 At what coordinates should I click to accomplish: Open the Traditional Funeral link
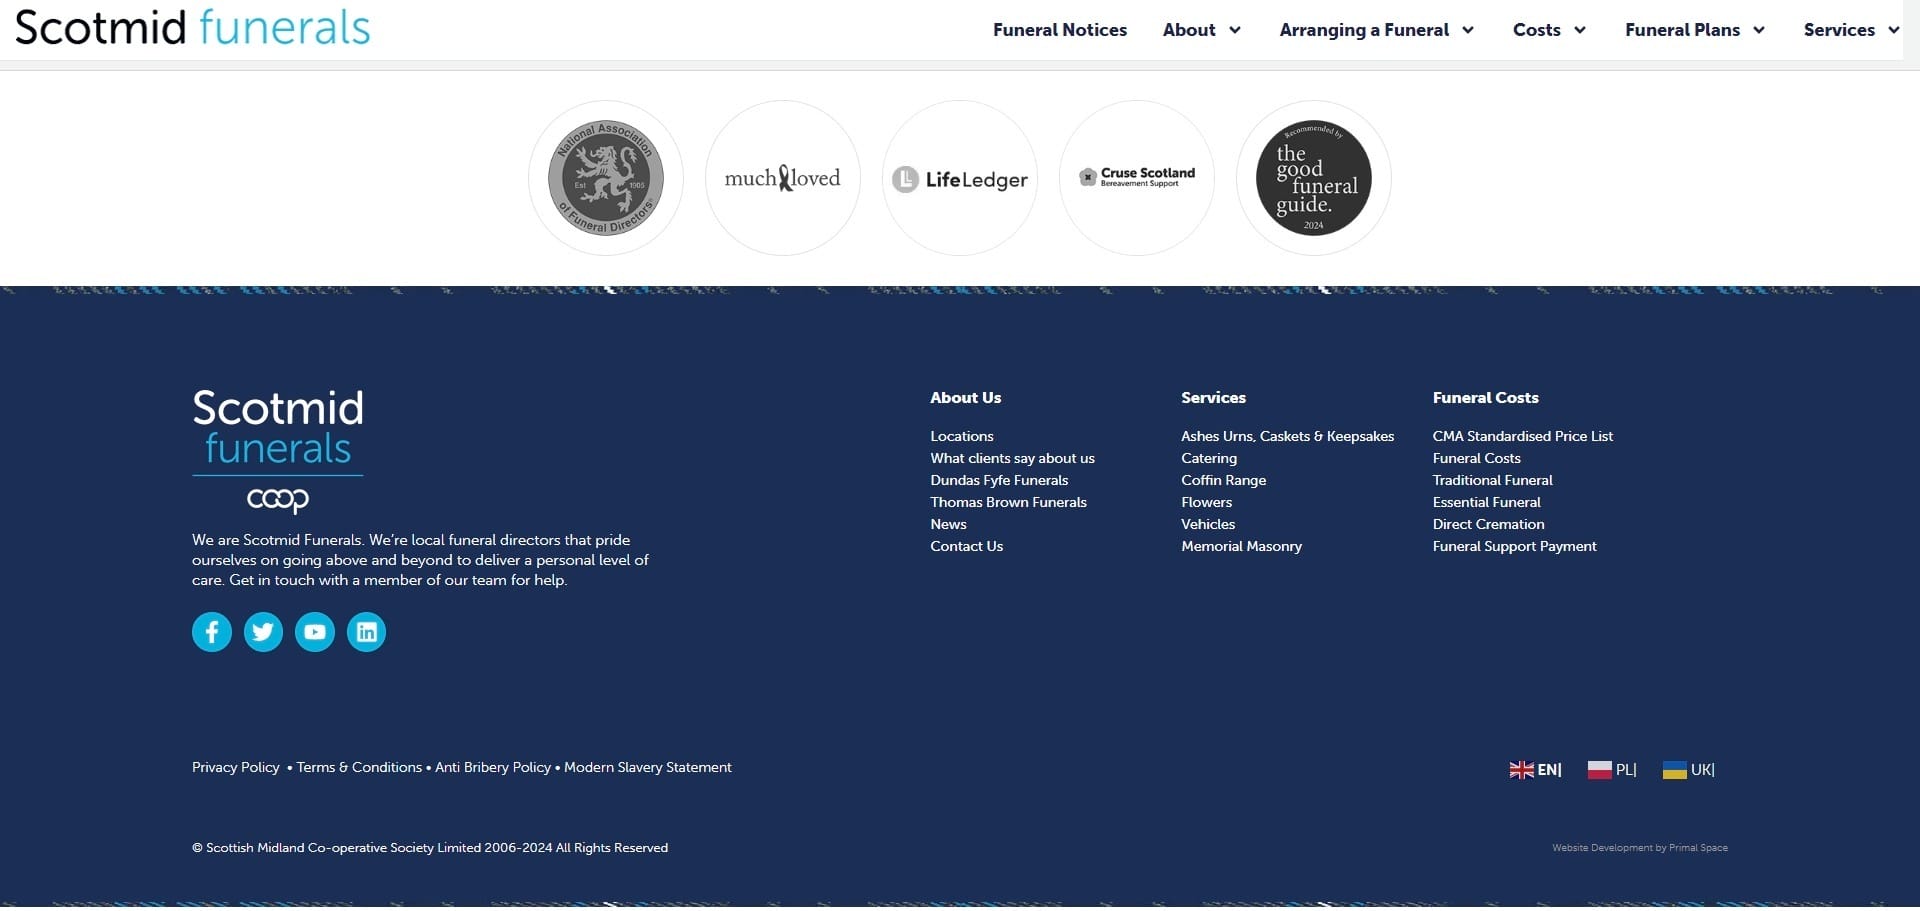pyautogui.click(x=1492, y=480)
